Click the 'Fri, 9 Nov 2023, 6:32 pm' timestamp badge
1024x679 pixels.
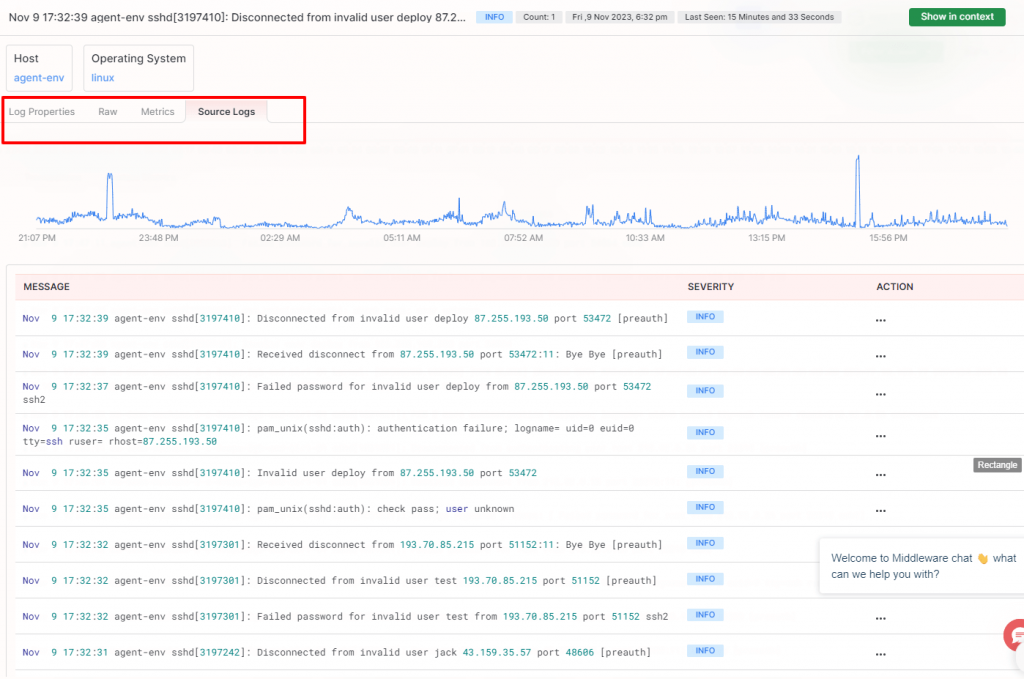pos(620,17)
